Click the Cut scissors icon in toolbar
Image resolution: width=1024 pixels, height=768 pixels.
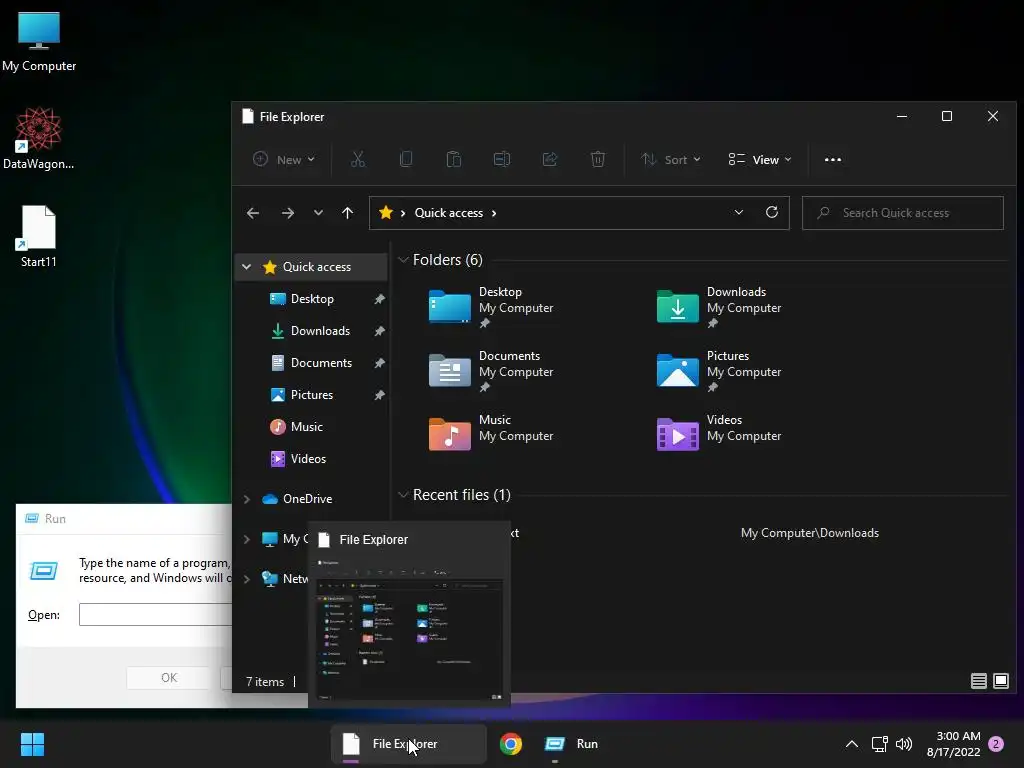point(358,159)
